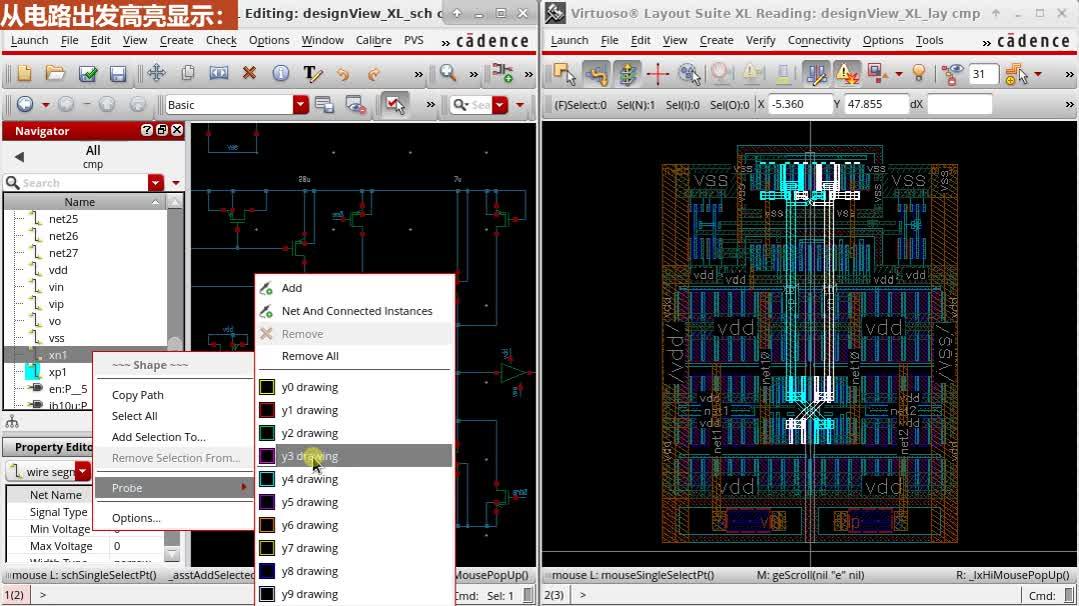Pick the y3 drawing color swatch
This screenshot has height=606, width=1079.
click(267, 456)
